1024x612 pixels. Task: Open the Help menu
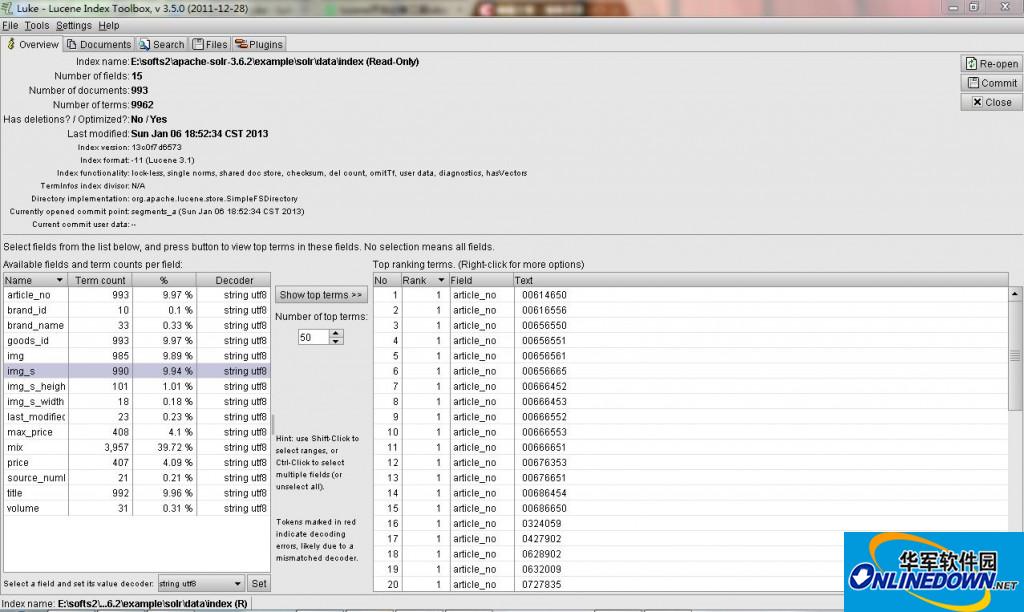108,25
